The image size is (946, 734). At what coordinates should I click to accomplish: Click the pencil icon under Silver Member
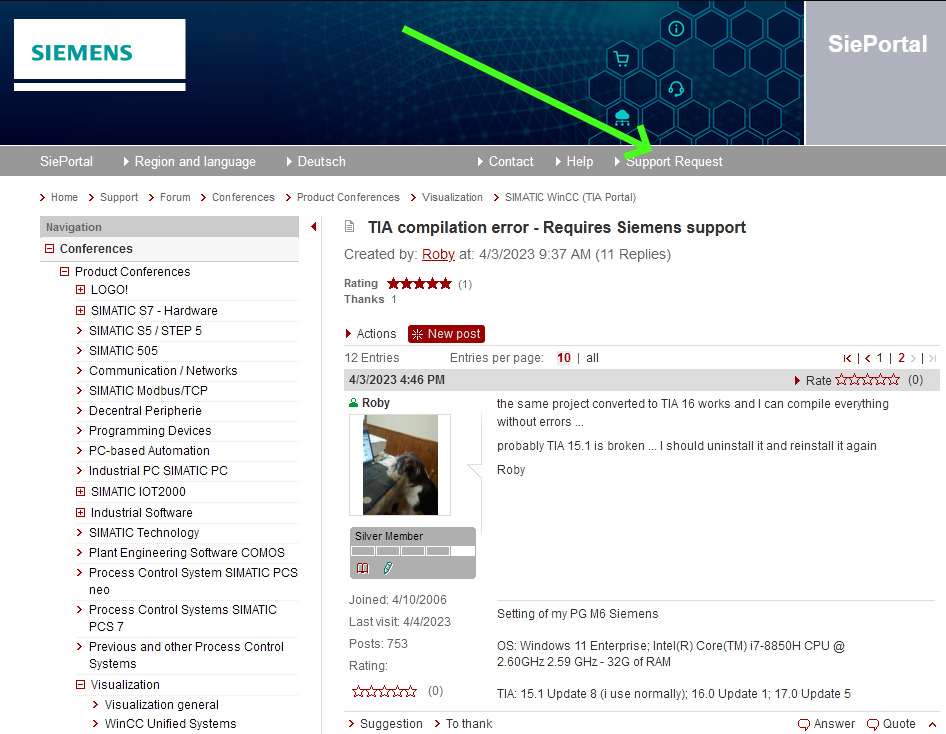point(388,568)
